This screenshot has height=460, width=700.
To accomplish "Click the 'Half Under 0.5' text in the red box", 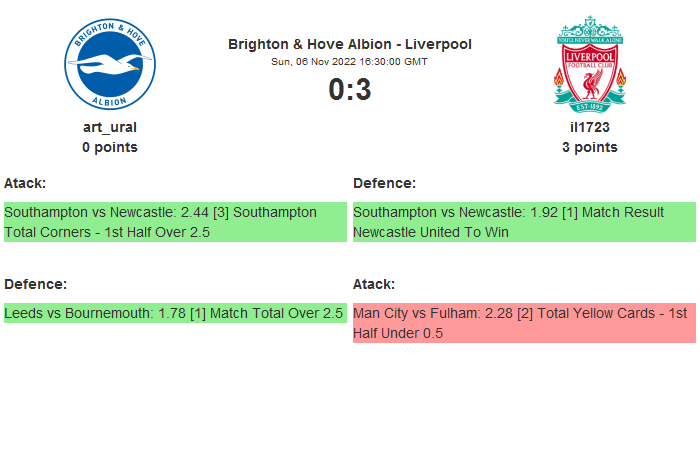I will click(398, 333).
